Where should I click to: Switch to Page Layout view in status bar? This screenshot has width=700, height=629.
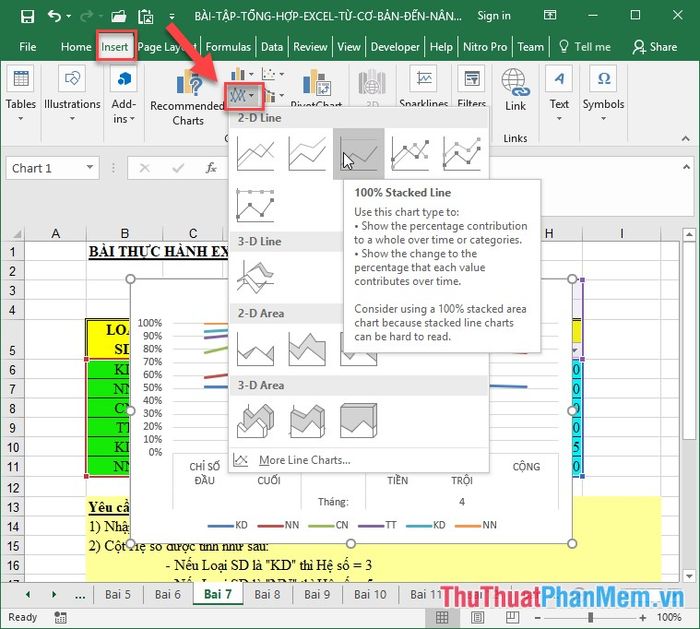[477, 618]
